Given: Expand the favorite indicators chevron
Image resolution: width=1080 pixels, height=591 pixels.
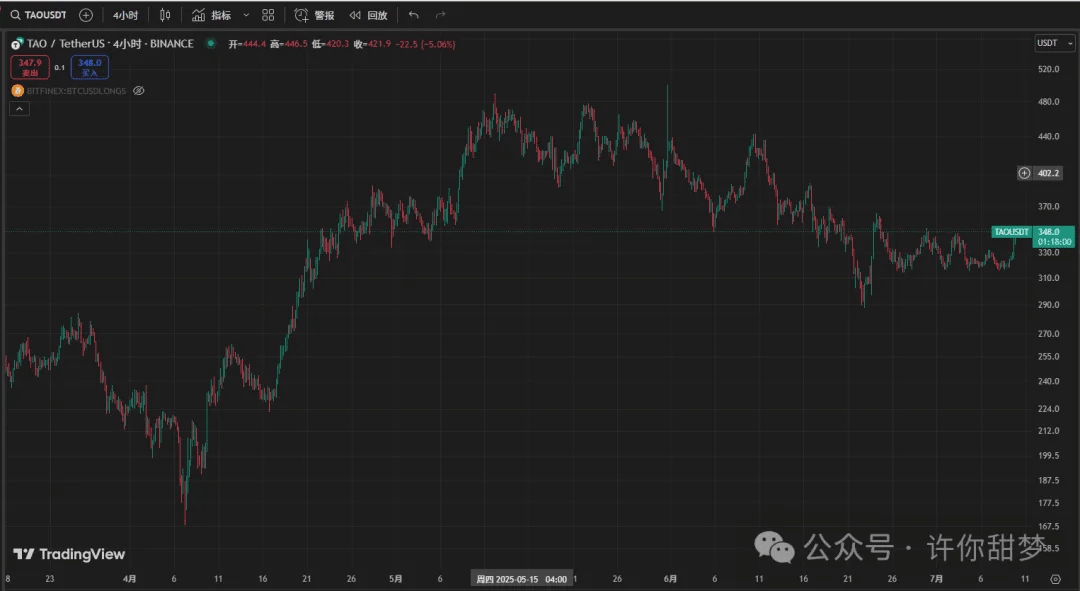Looking at the screenshot, I should coord(246,14).
